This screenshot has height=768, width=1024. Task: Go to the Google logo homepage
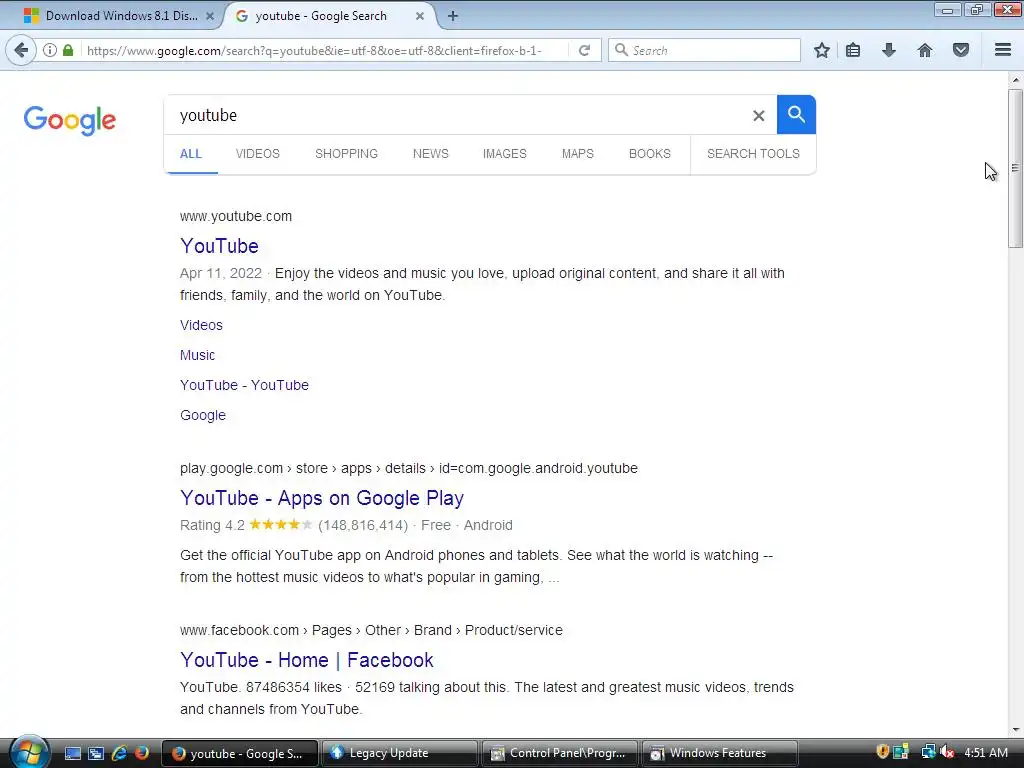(69, 120)
